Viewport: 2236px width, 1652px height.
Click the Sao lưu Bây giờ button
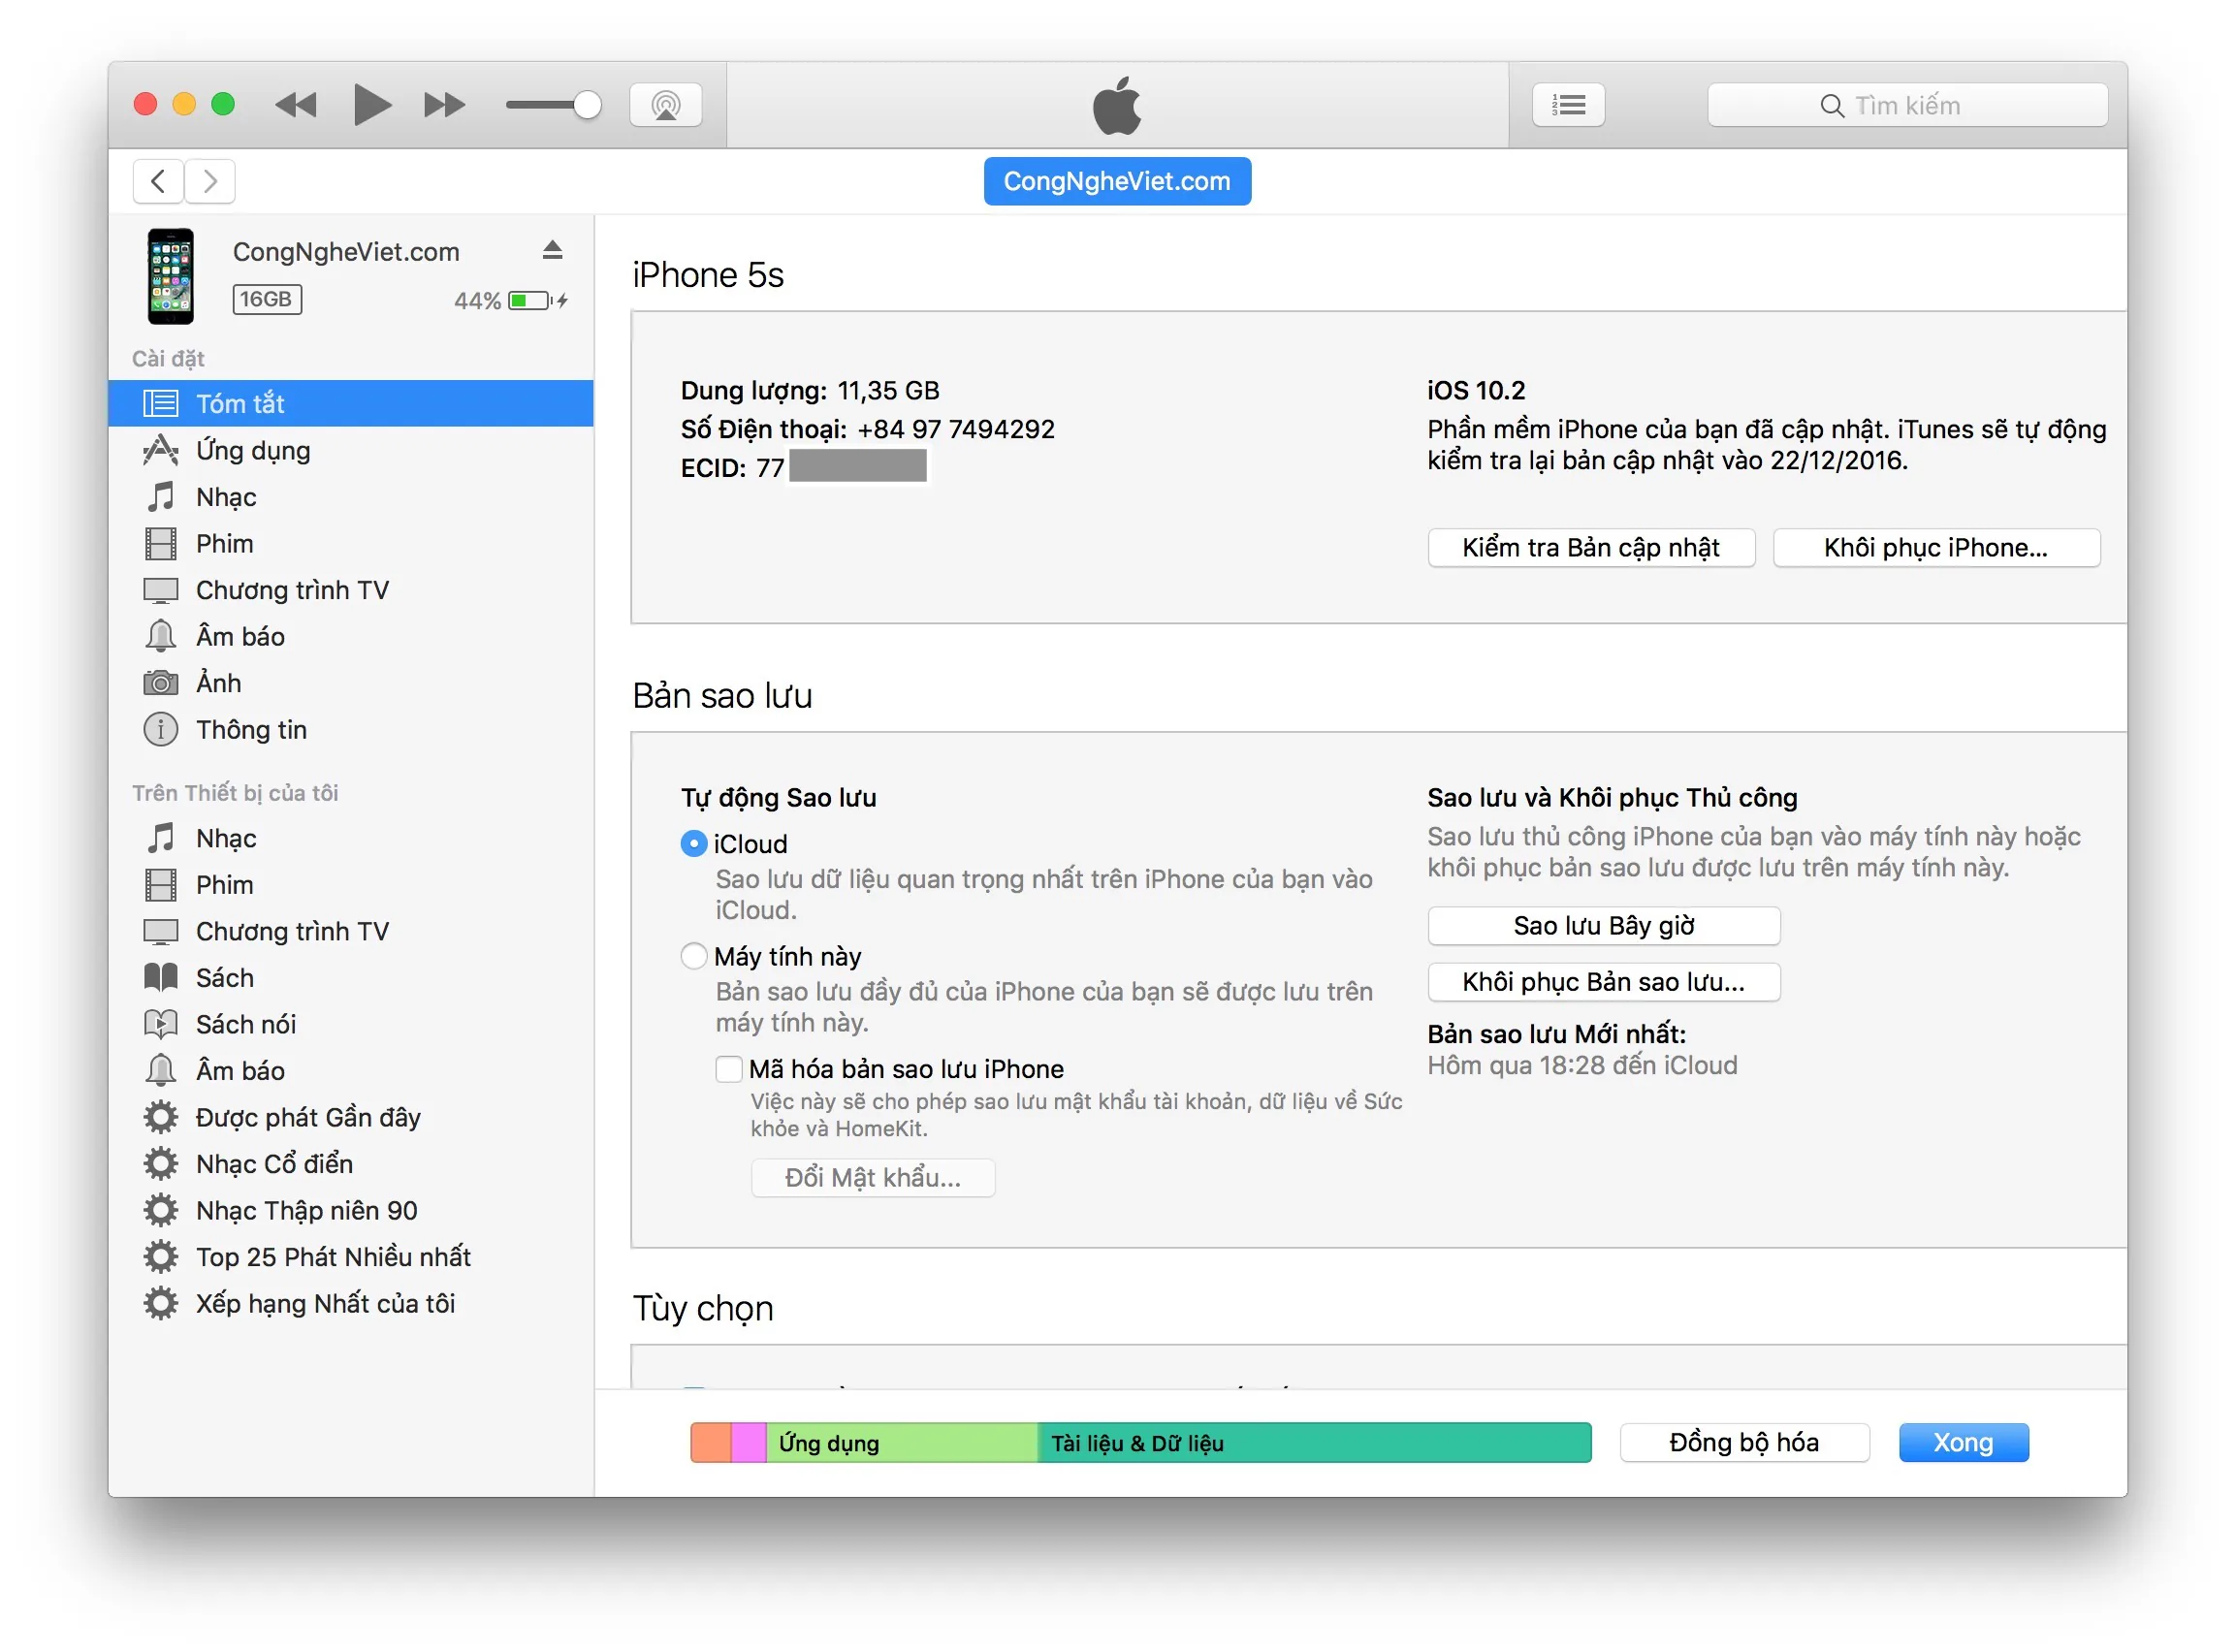tap(1604, 926)
